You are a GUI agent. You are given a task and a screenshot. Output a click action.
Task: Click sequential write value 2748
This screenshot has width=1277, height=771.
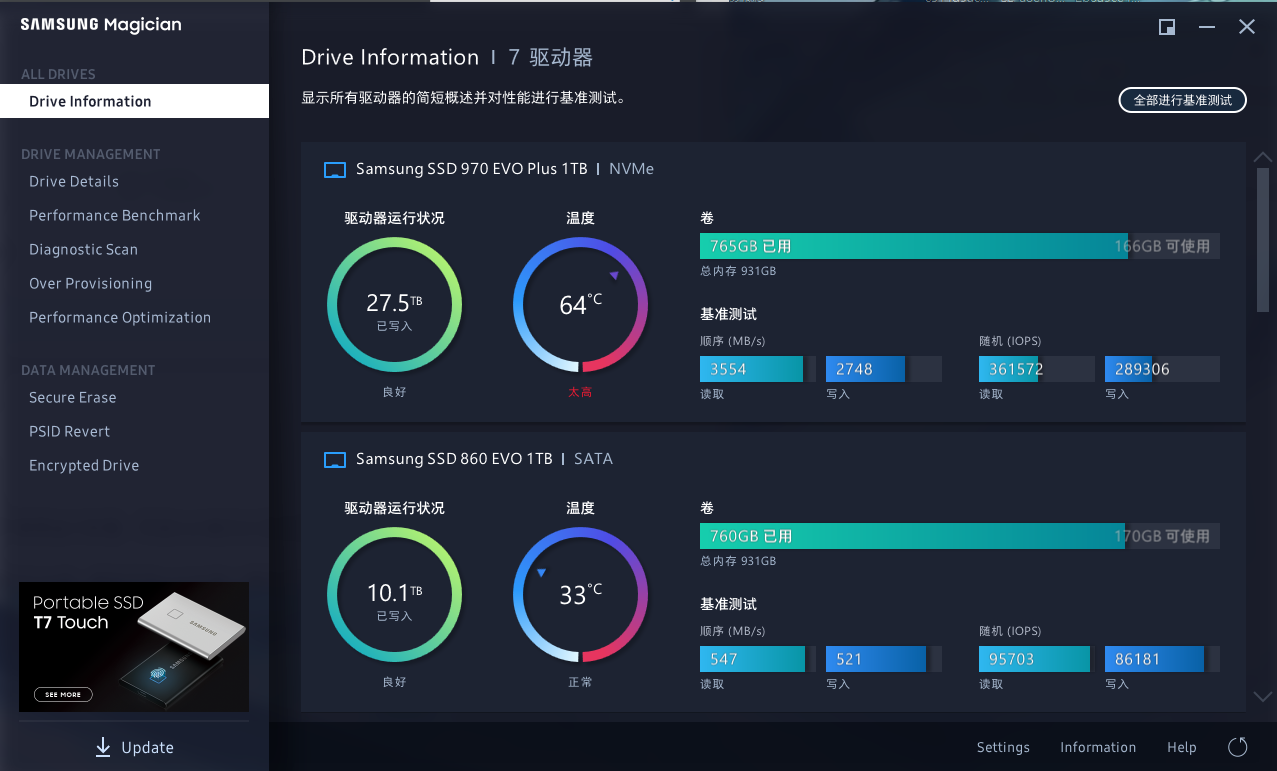pos(854,369)
